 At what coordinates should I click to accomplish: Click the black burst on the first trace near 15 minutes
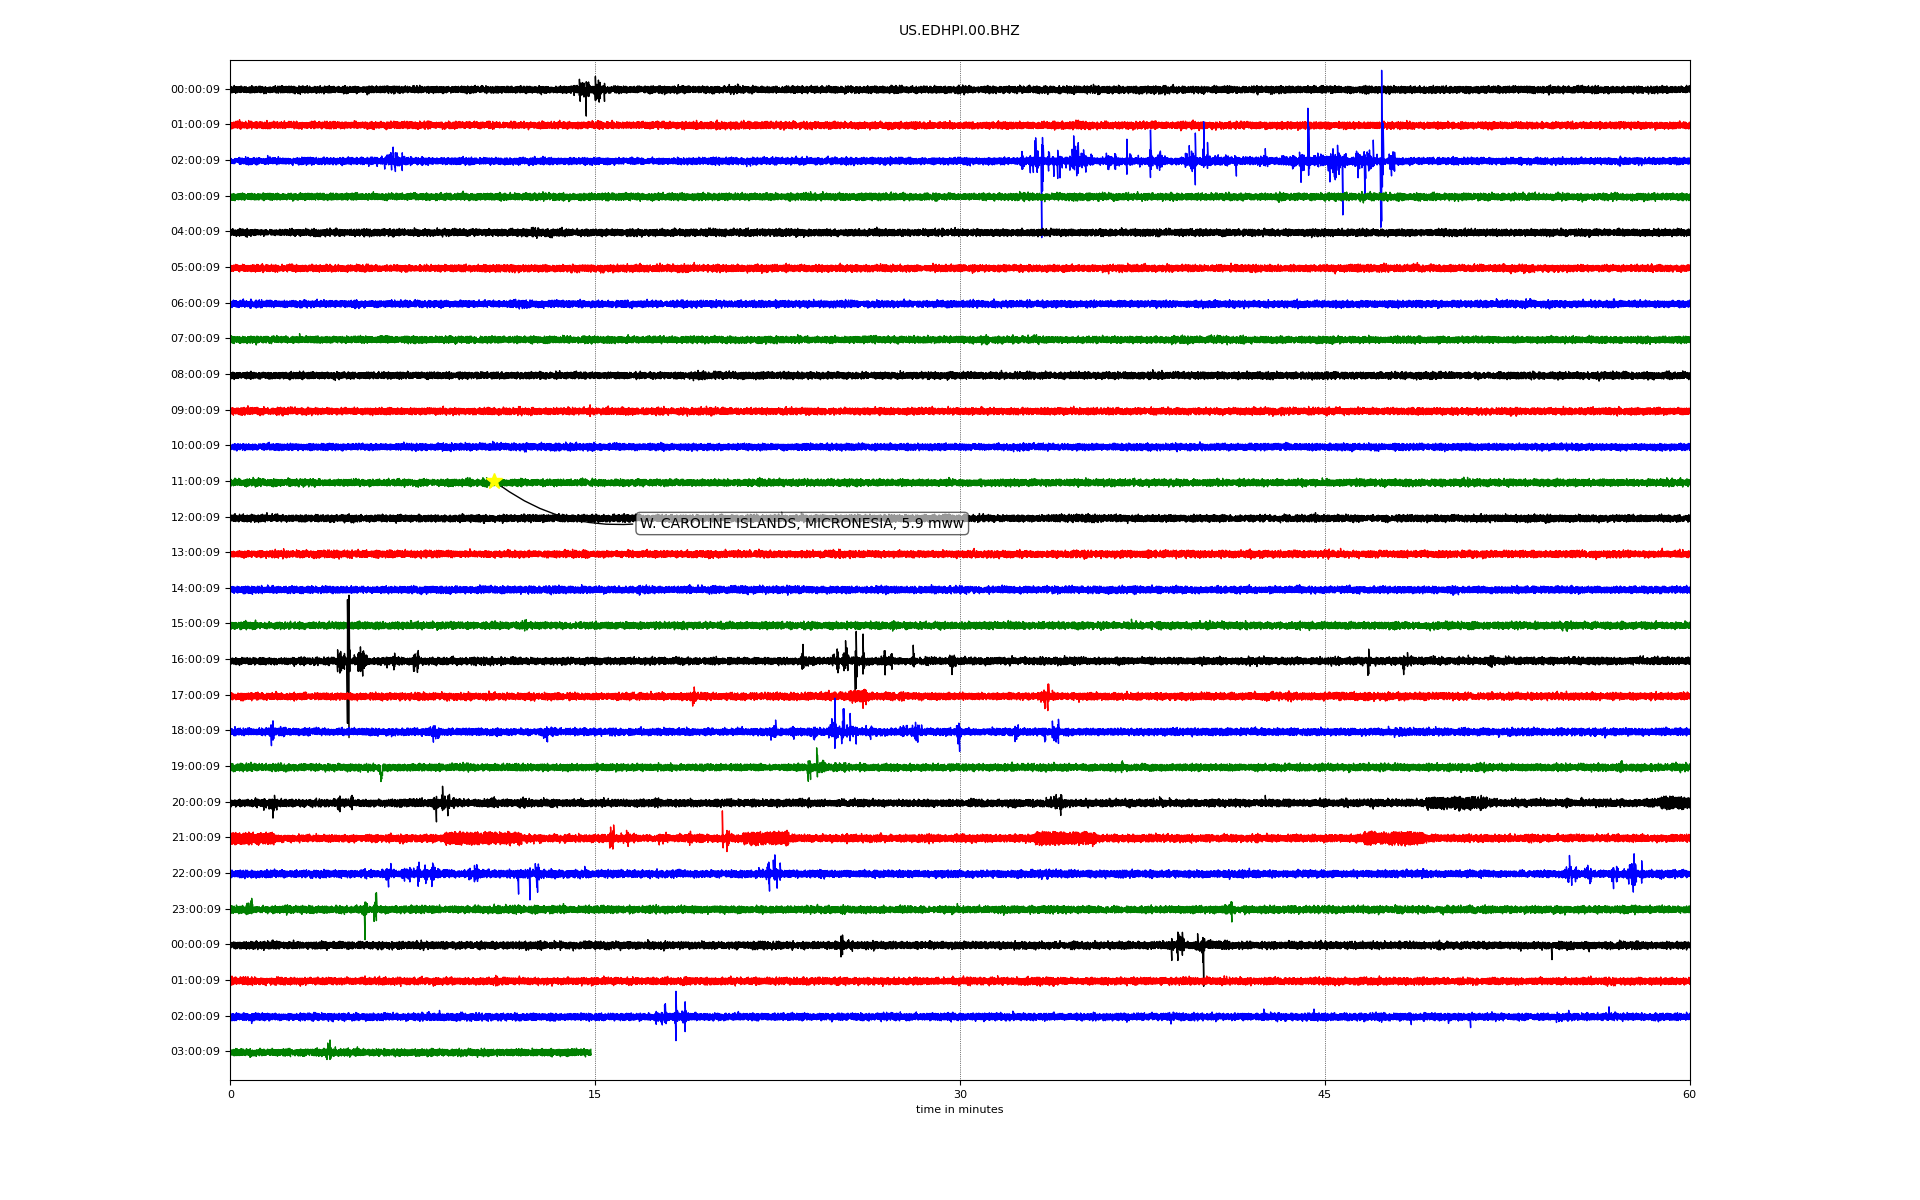pyautogui.click(x=591, y=90)
